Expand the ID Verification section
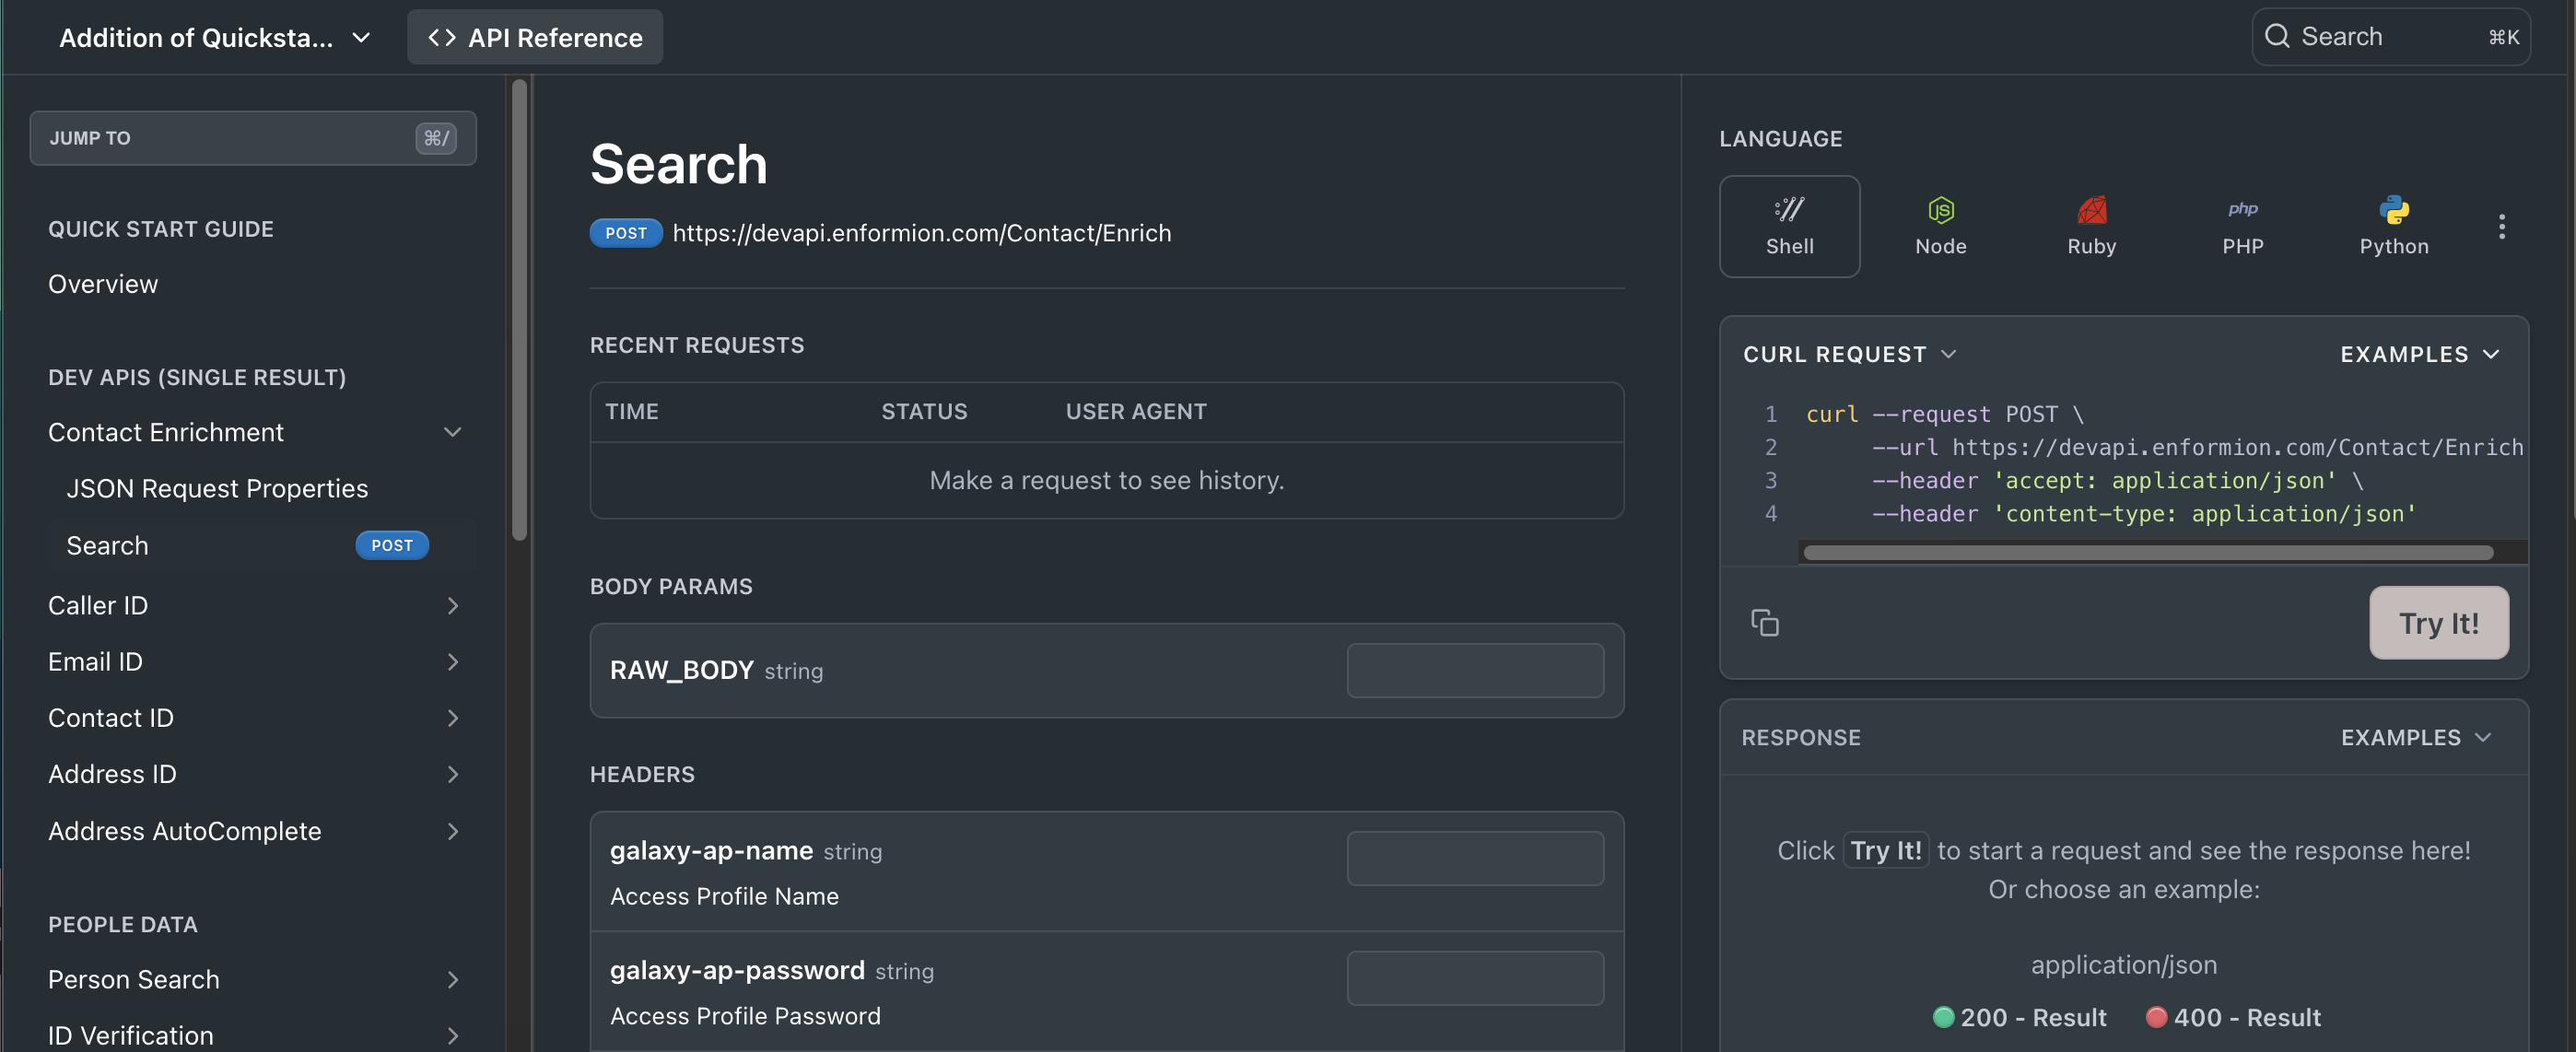The image size is (2576, 1052). point(452,1035)
